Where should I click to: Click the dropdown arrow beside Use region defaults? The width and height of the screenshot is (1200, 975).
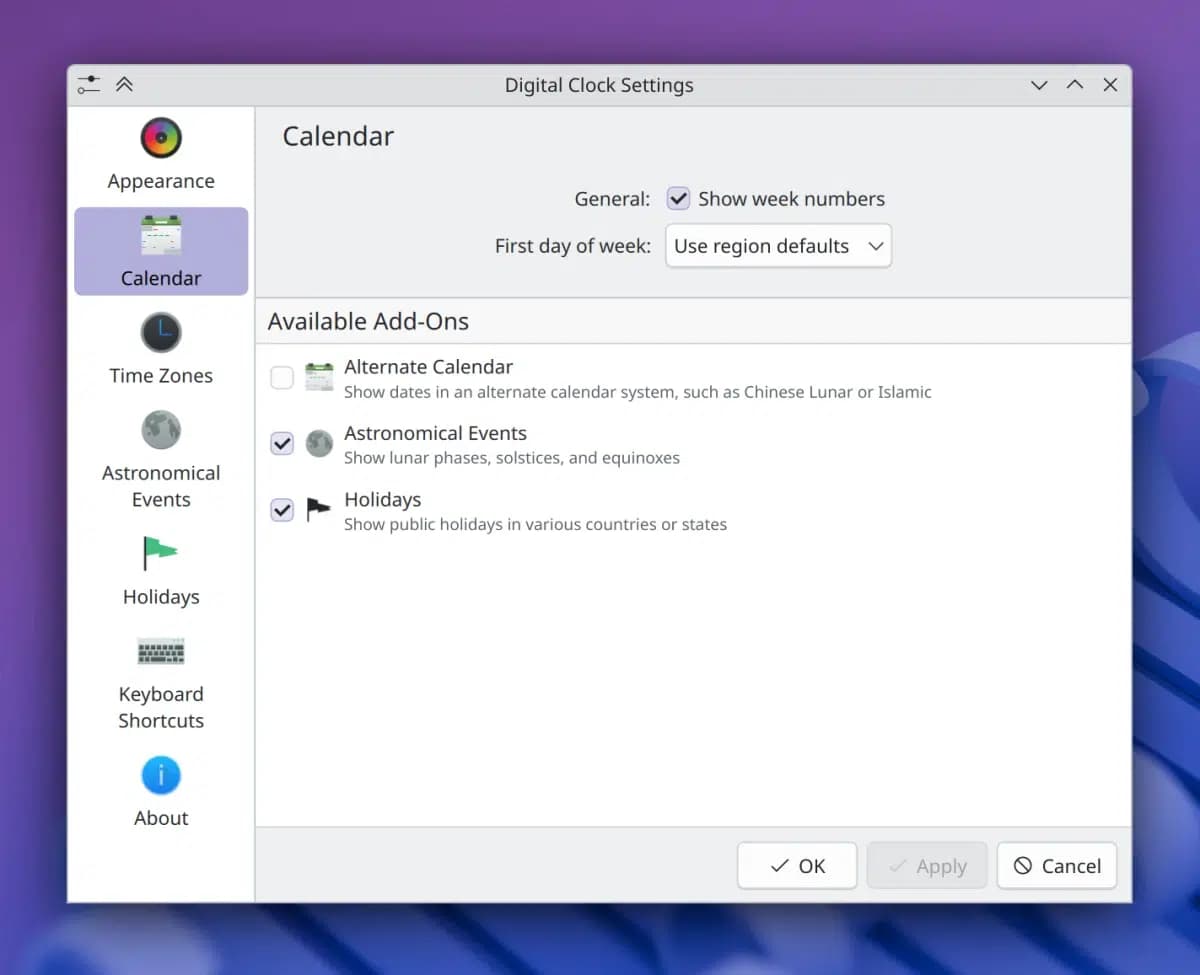876,246
